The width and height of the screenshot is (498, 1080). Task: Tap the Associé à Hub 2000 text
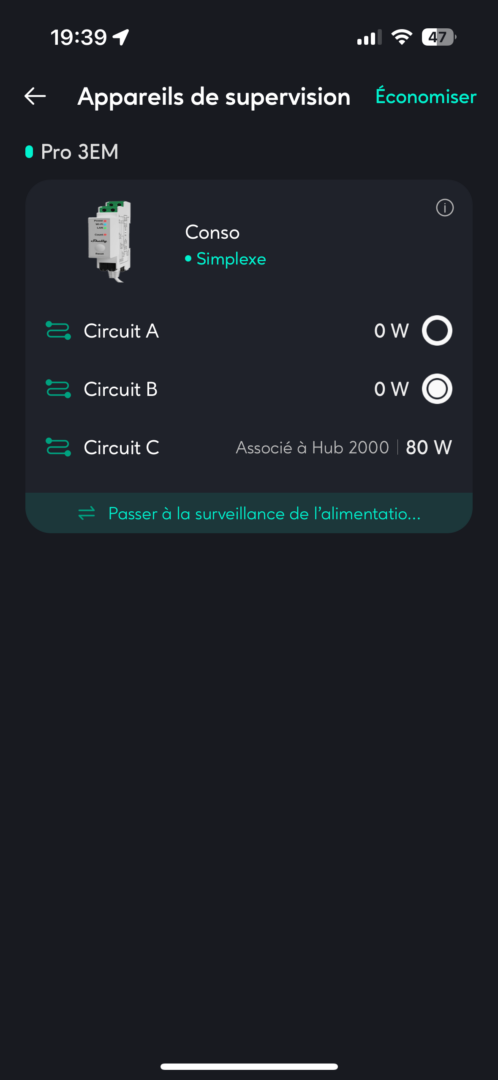[x=312, y=448]
